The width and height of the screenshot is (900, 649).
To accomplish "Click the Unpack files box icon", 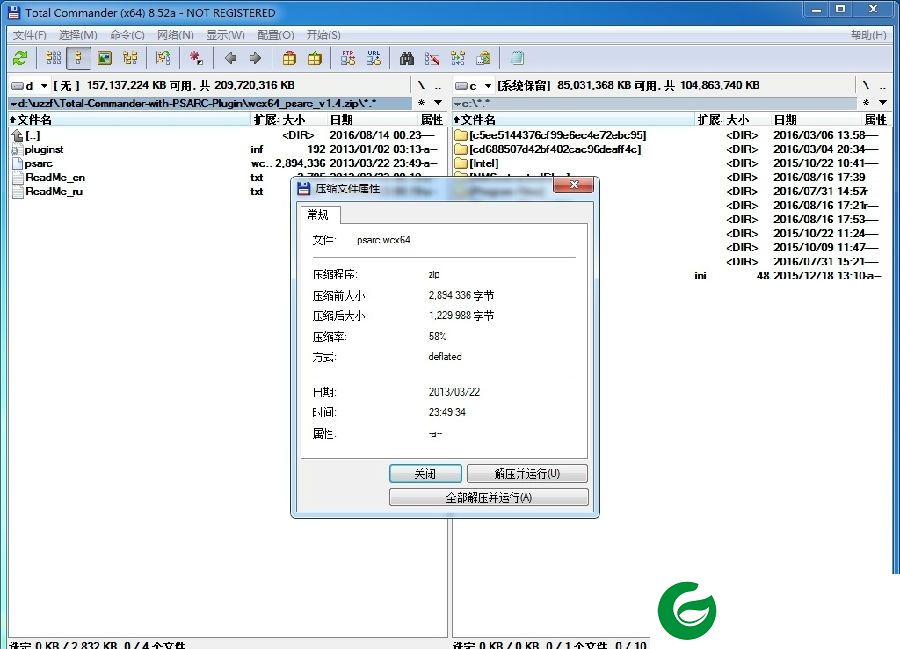I will (315, 58).
